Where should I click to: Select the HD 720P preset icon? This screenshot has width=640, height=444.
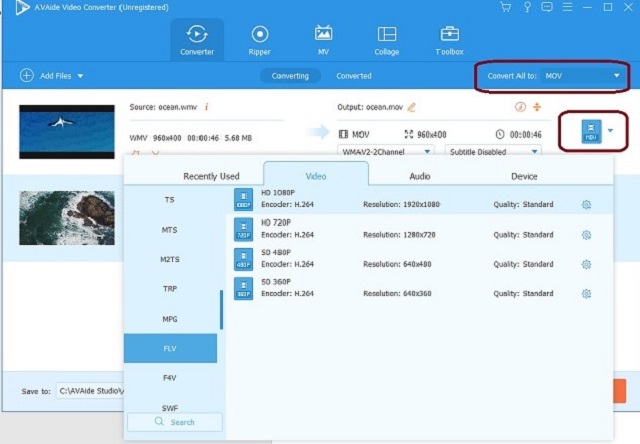click(x=243, y=229)
